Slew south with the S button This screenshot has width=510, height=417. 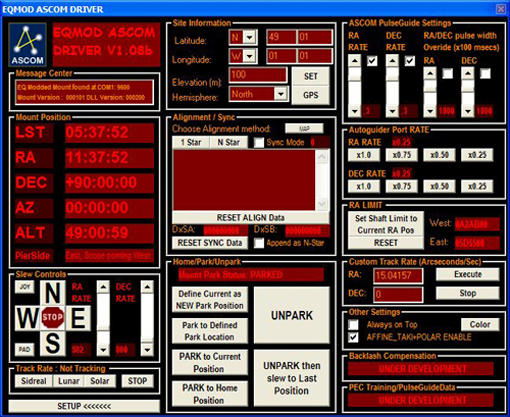tap(52, 343)
